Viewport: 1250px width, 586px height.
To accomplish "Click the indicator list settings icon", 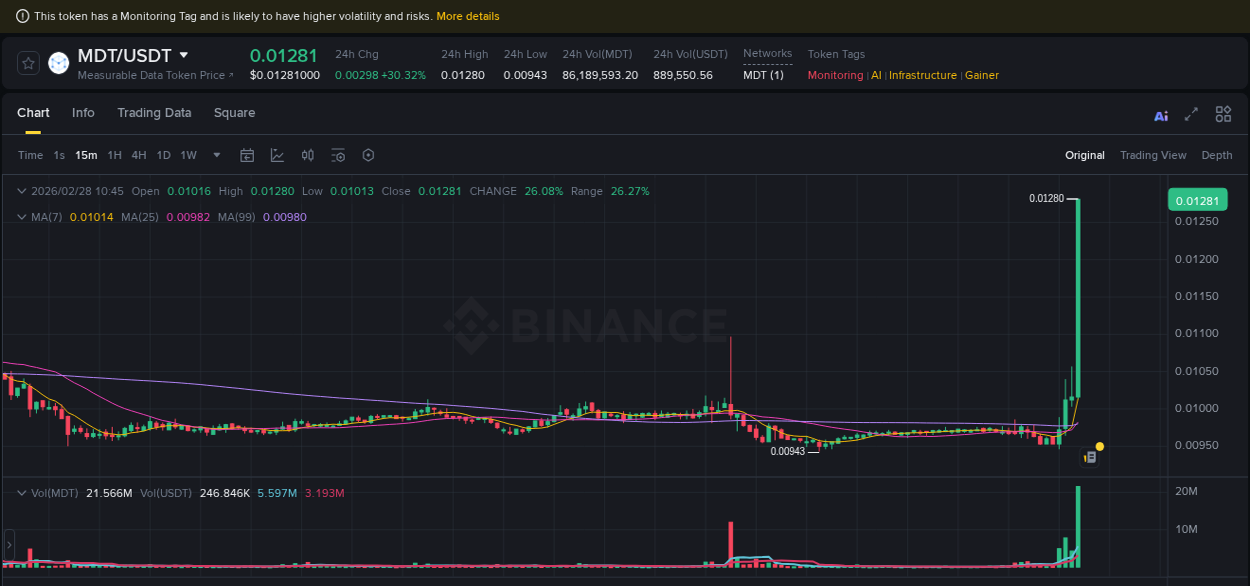I will click(x=338, y=155).
